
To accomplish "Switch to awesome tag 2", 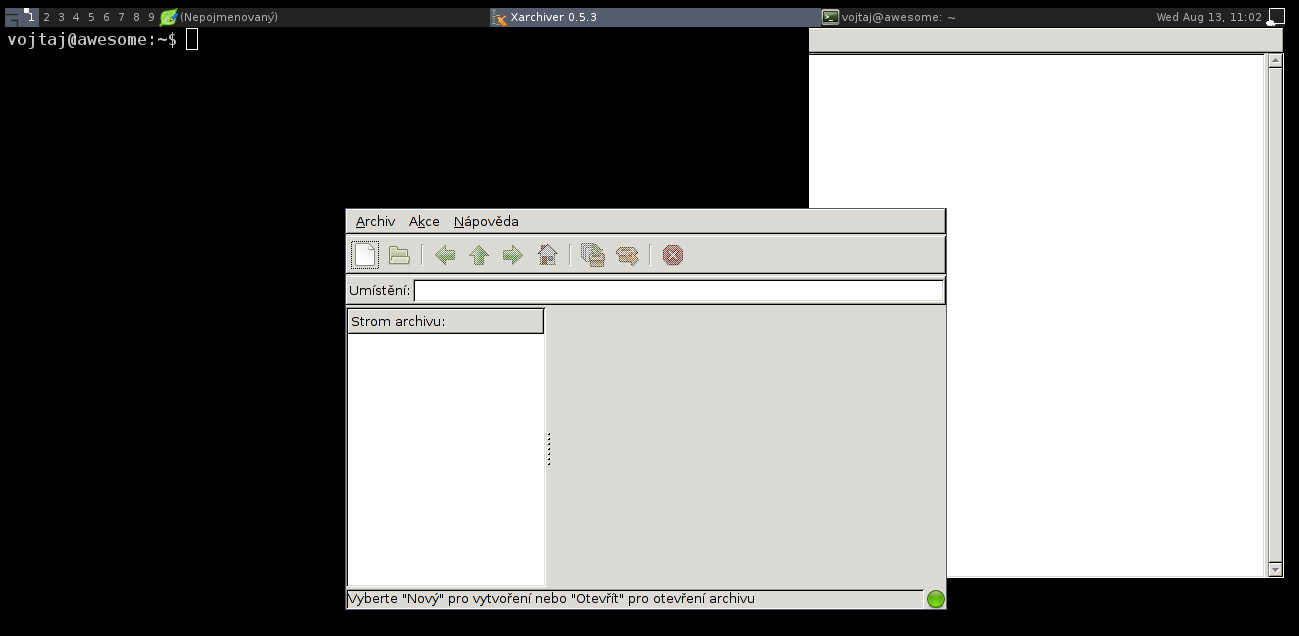I will point(46,17).
